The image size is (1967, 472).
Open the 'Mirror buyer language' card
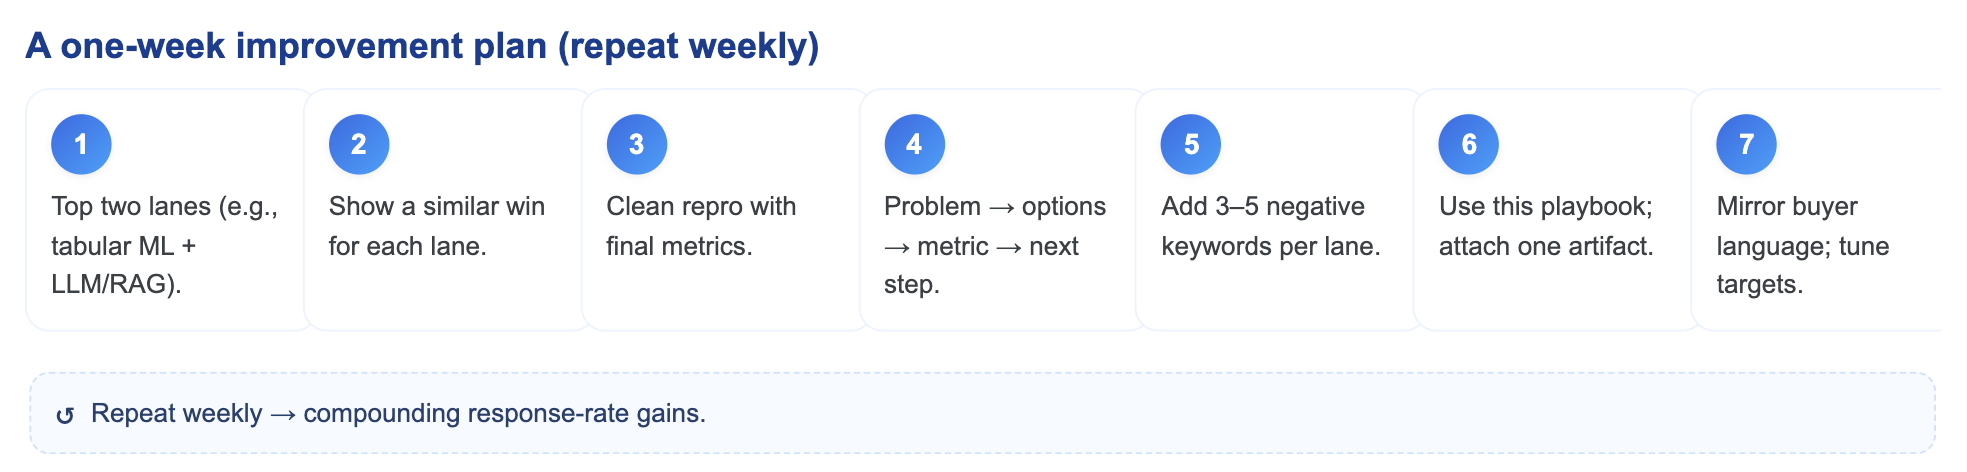[x=1816, y=210]
